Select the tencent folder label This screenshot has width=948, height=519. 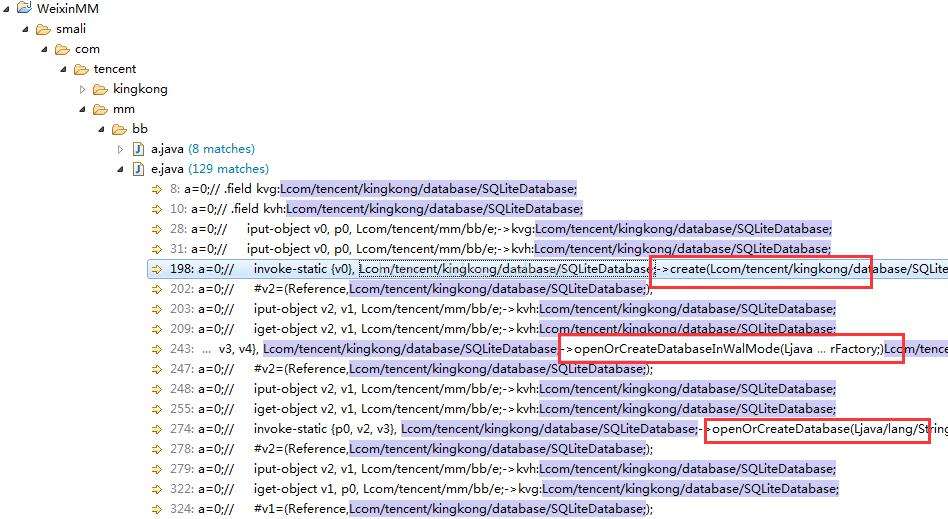tap(115, 69)
